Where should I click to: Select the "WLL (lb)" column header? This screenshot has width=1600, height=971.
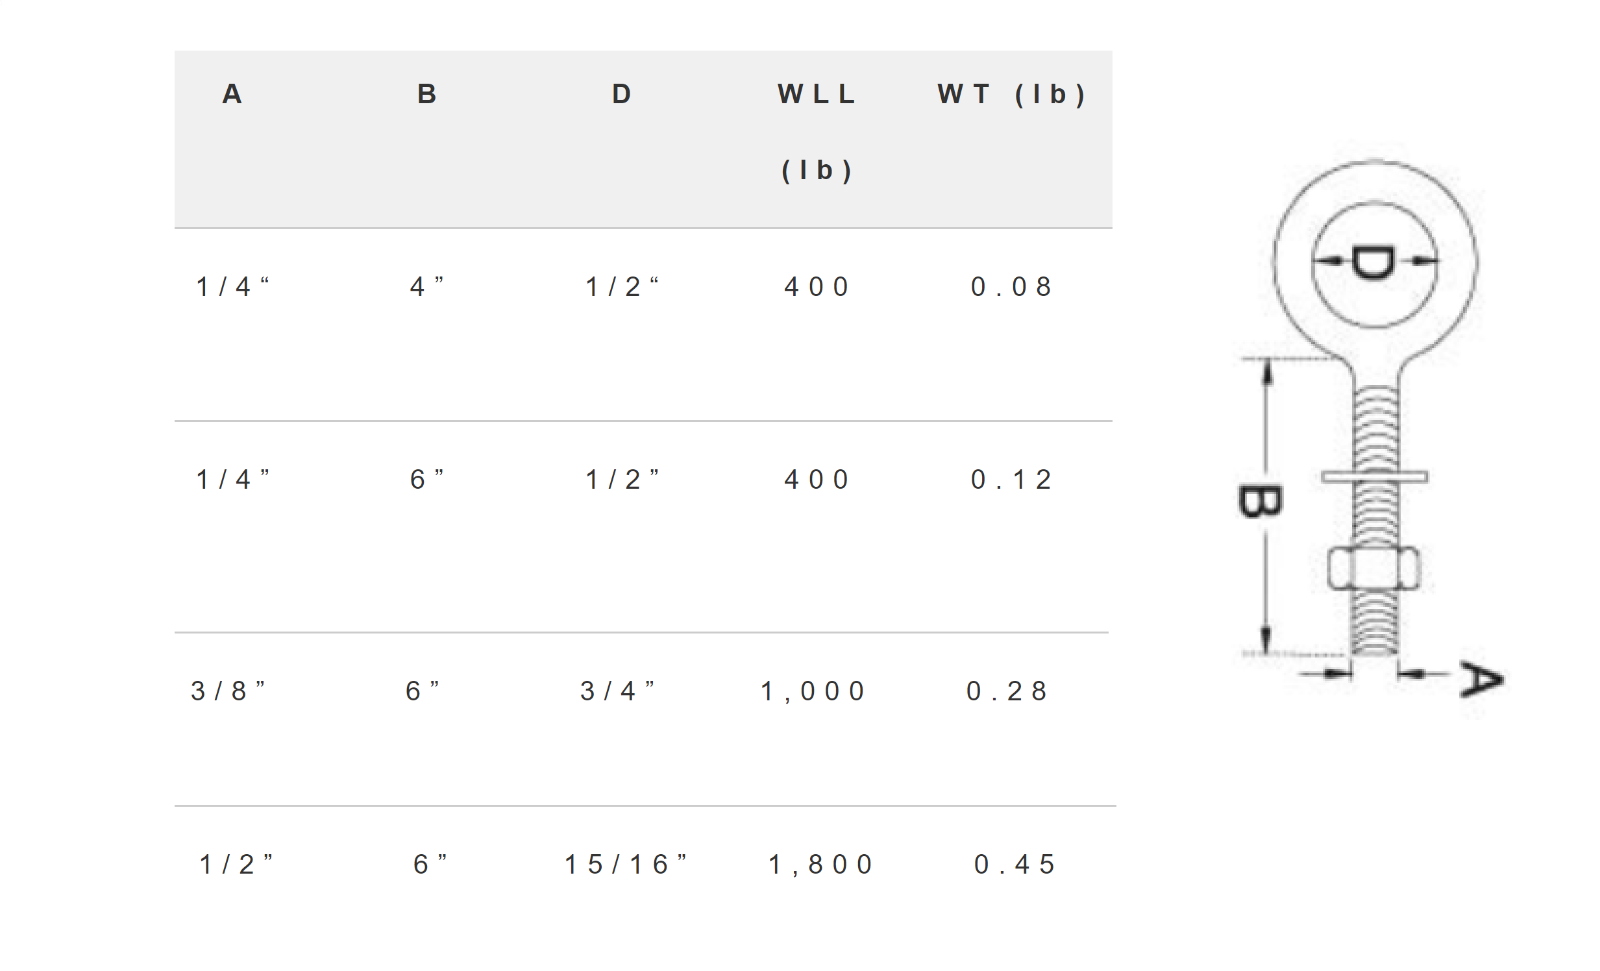(x=817, y=130)
